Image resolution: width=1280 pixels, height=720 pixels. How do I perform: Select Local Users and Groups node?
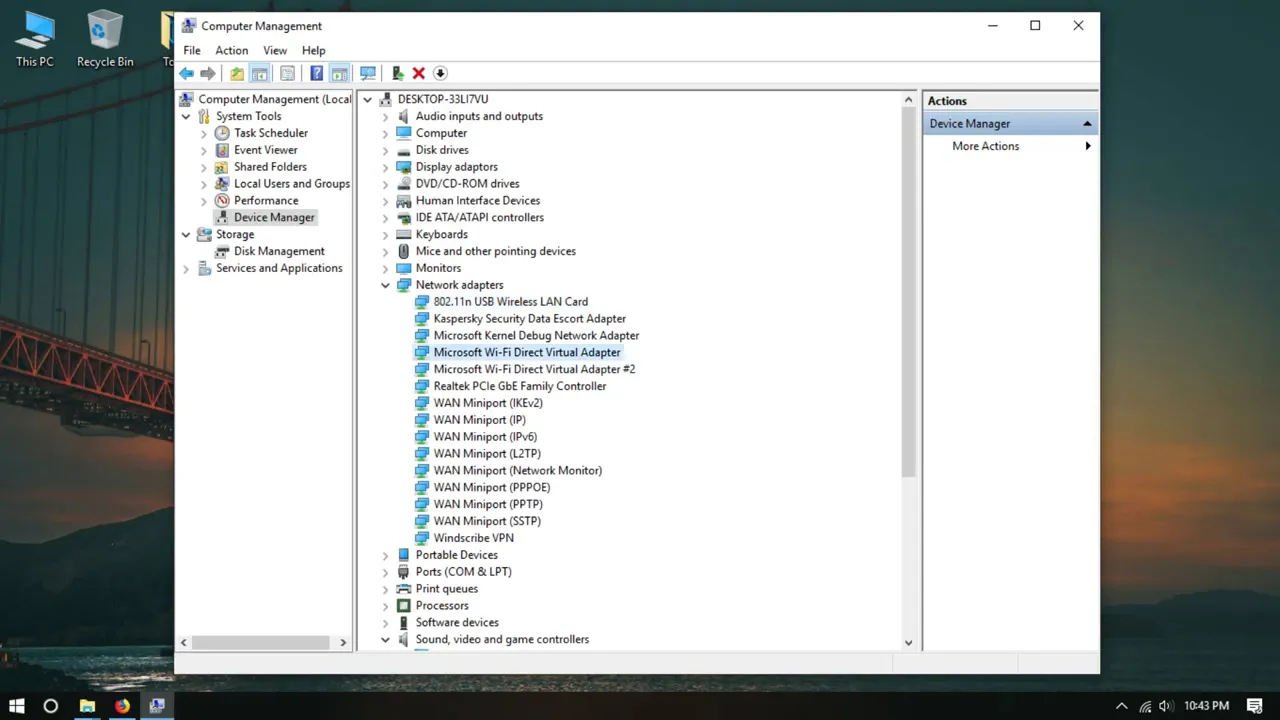click(292, 184)
